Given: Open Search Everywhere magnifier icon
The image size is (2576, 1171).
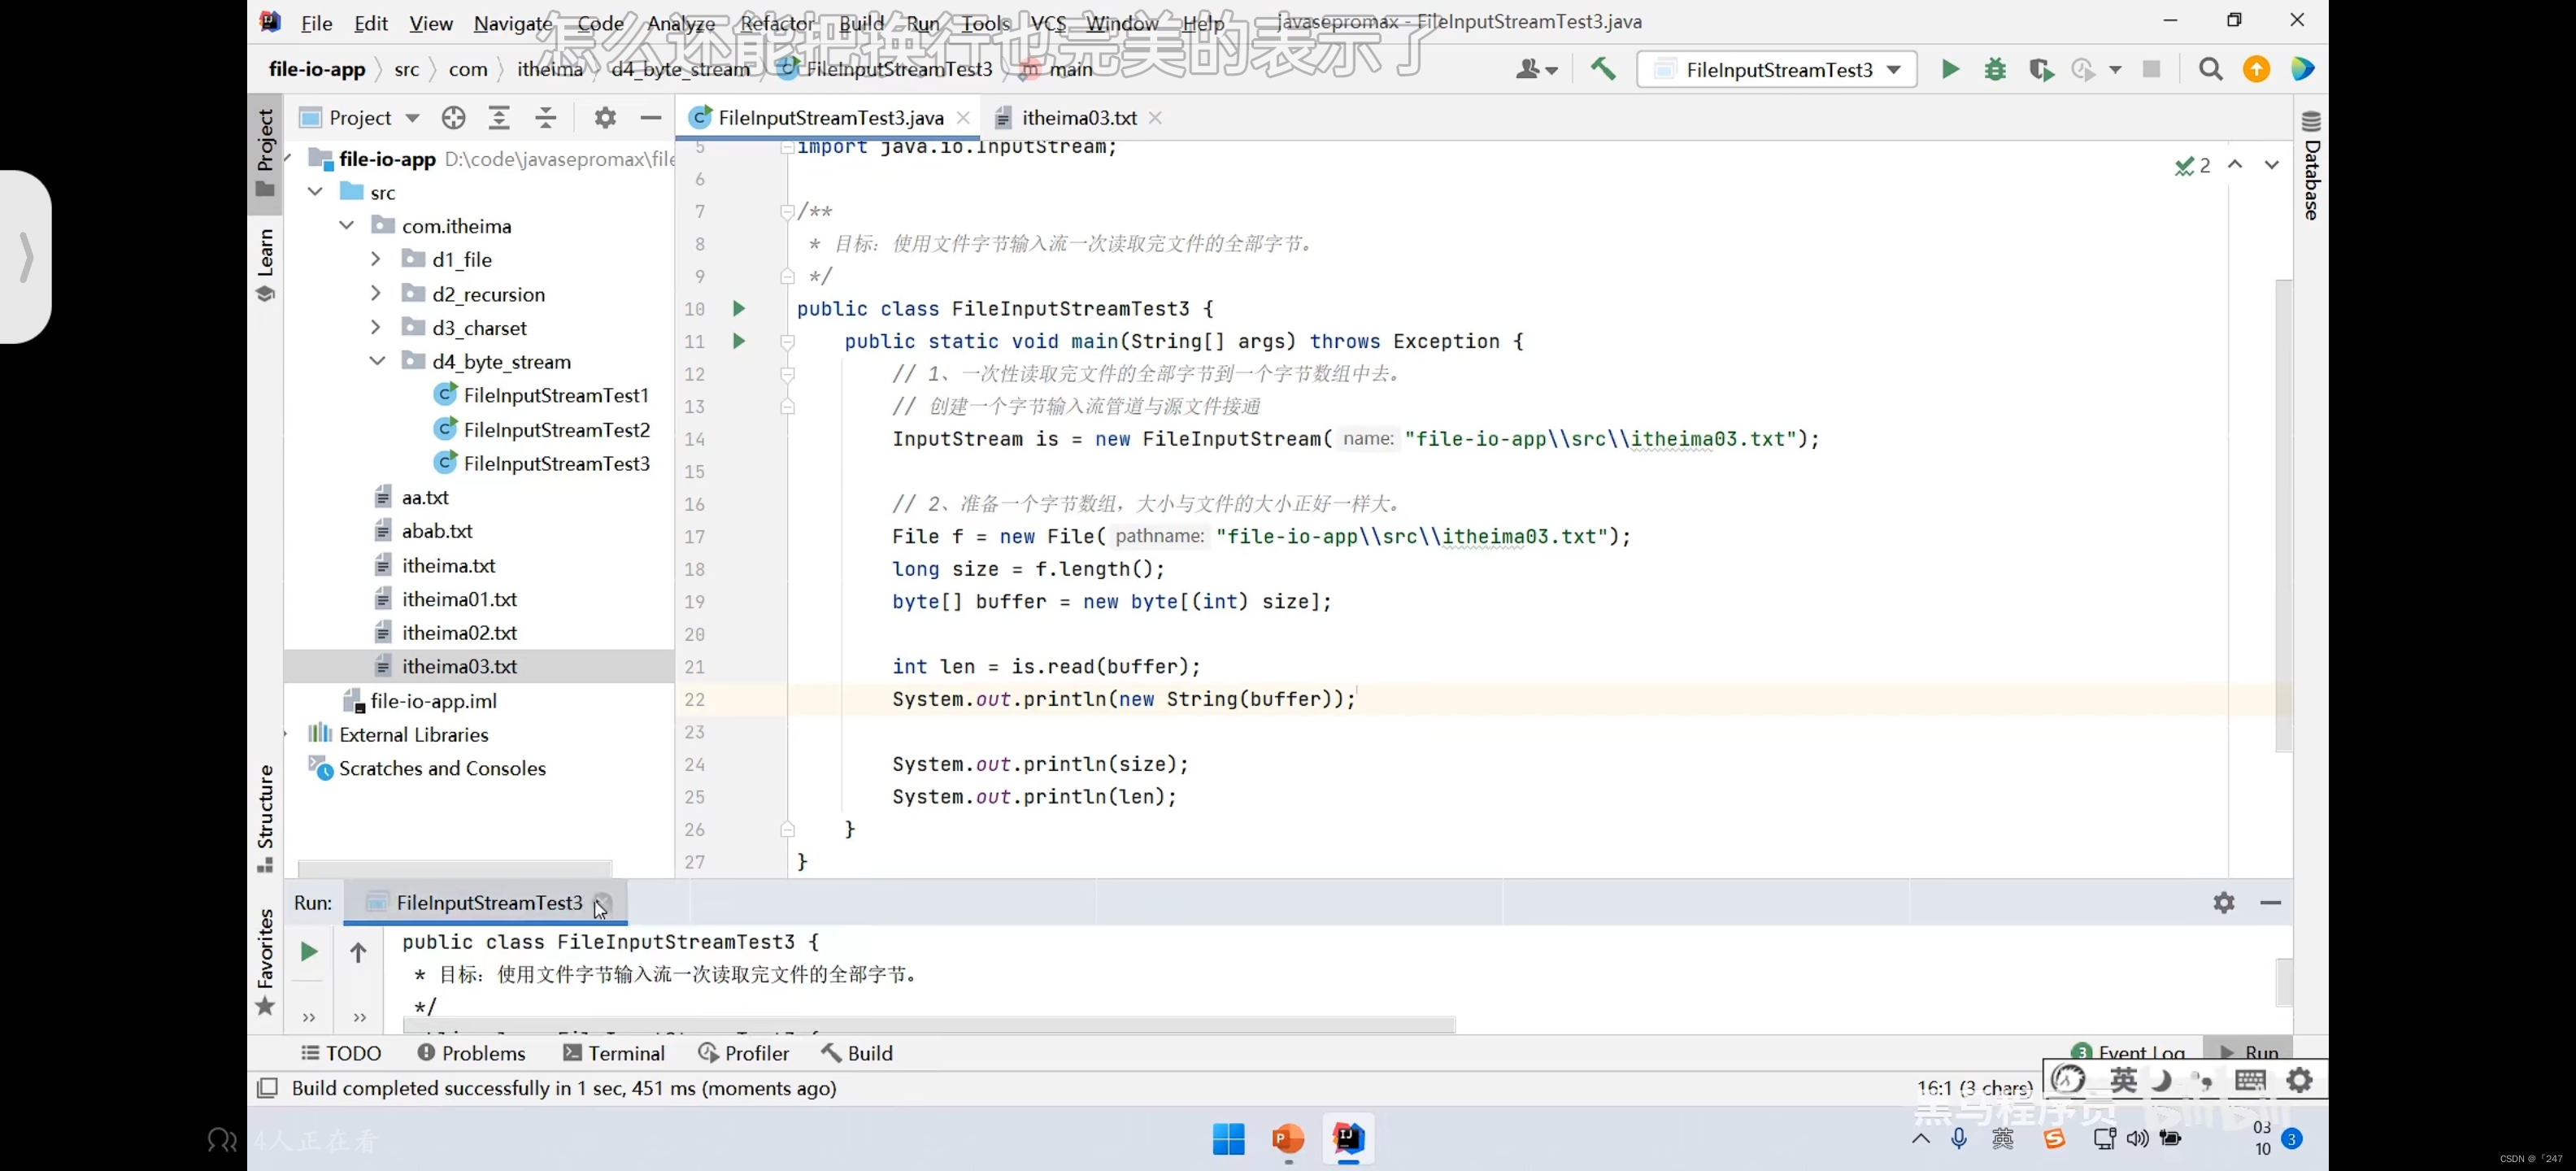Looking at the screenshot, I should click(2210, 69).
